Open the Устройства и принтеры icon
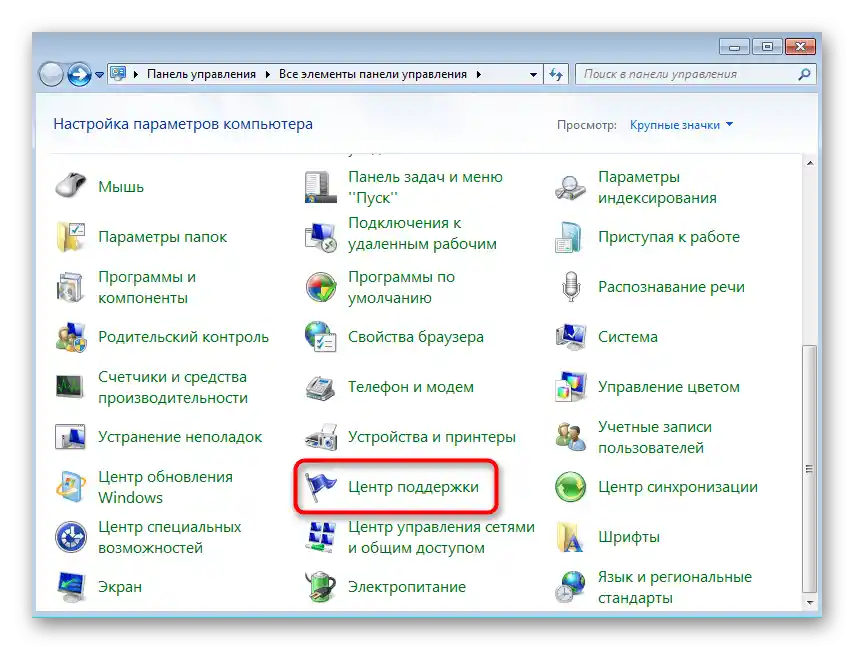The height and width of the screenshot is (650, 854). click(320, 437)
